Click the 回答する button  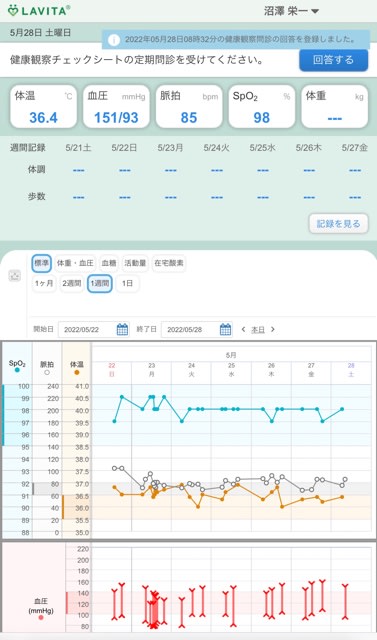(x=333, y=60)
